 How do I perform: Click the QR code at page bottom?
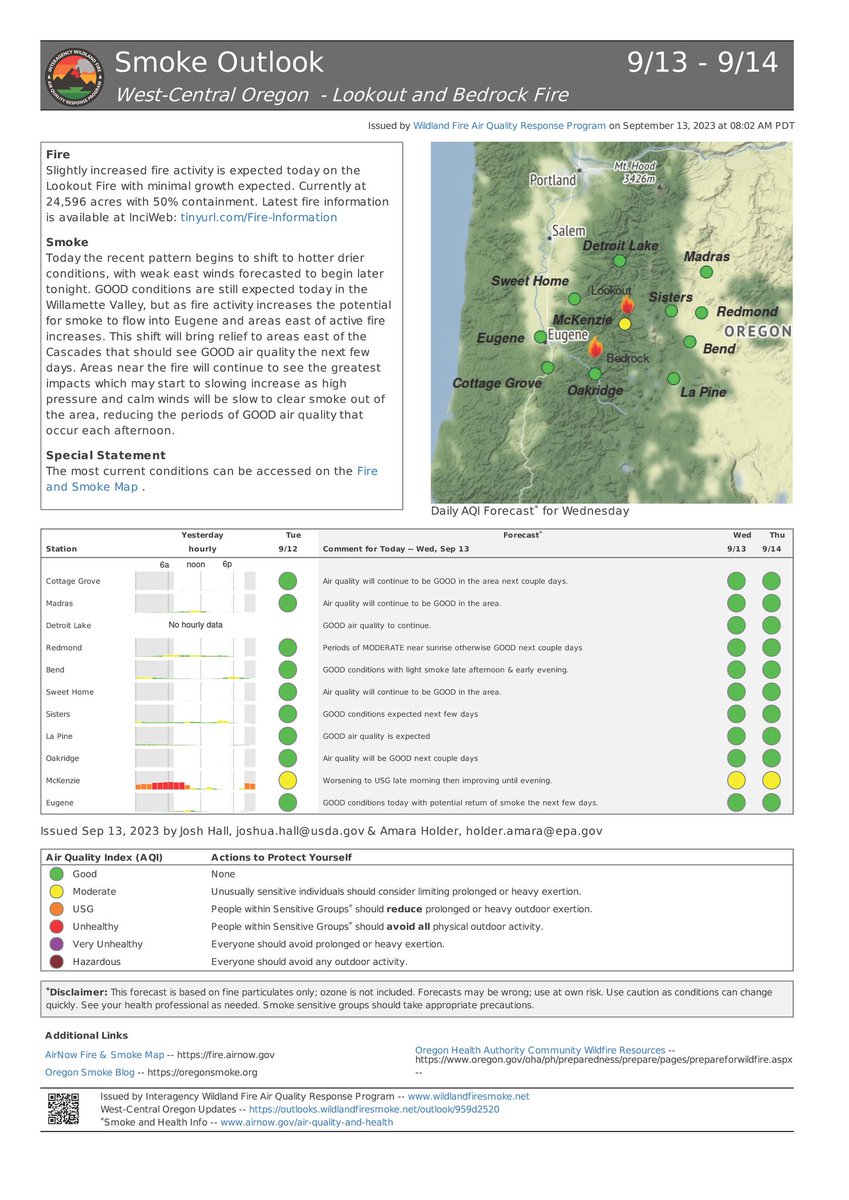pos(63,1110)
